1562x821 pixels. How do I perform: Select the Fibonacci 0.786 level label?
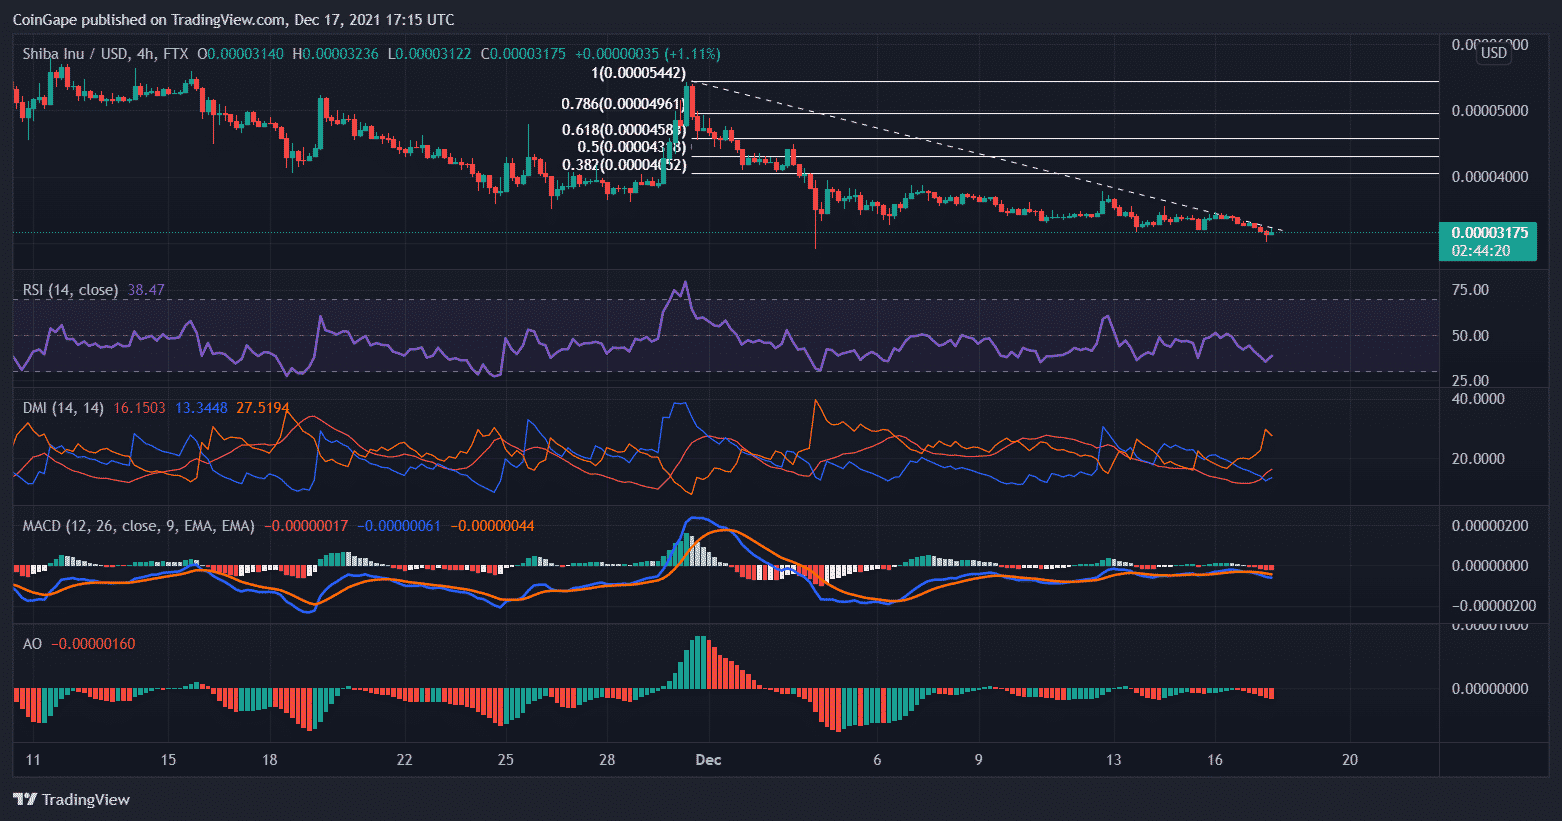[623, 104]
